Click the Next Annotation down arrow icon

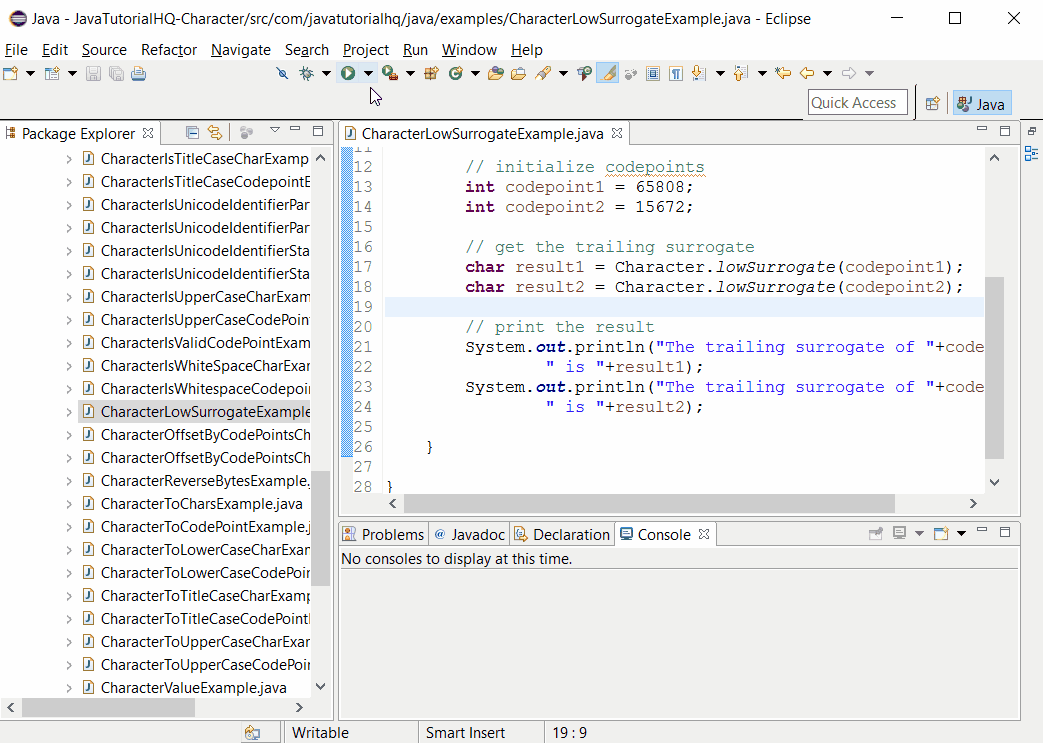click(x=698, y=73)
